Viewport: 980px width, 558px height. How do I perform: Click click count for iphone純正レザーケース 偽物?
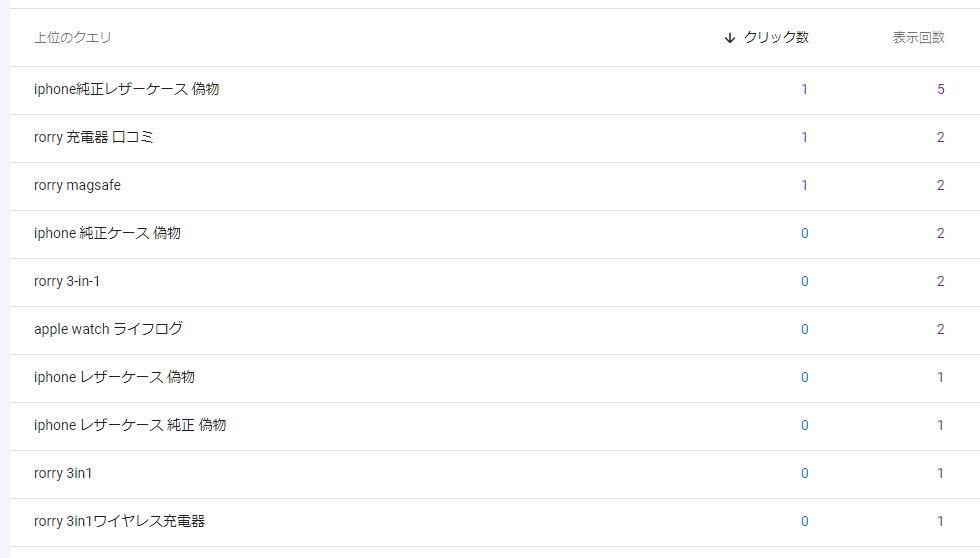[804, 89]
